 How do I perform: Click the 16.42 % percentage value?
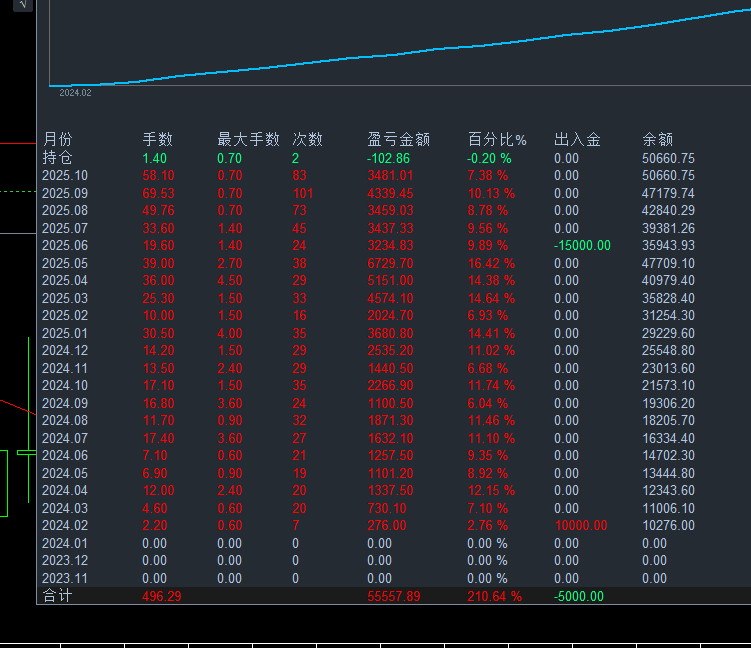pyautogui.click(x=491, y=263)
